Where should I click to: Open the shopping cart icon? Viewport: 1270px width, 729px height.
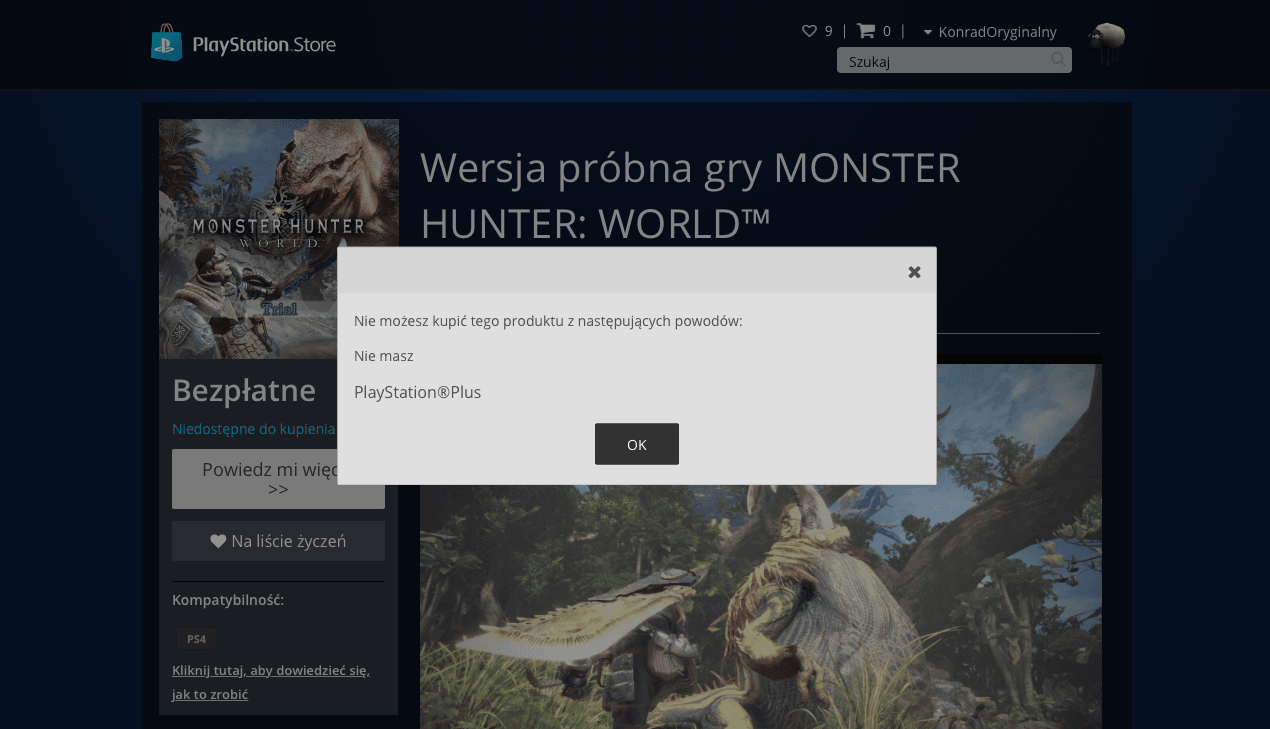point(866,31)
